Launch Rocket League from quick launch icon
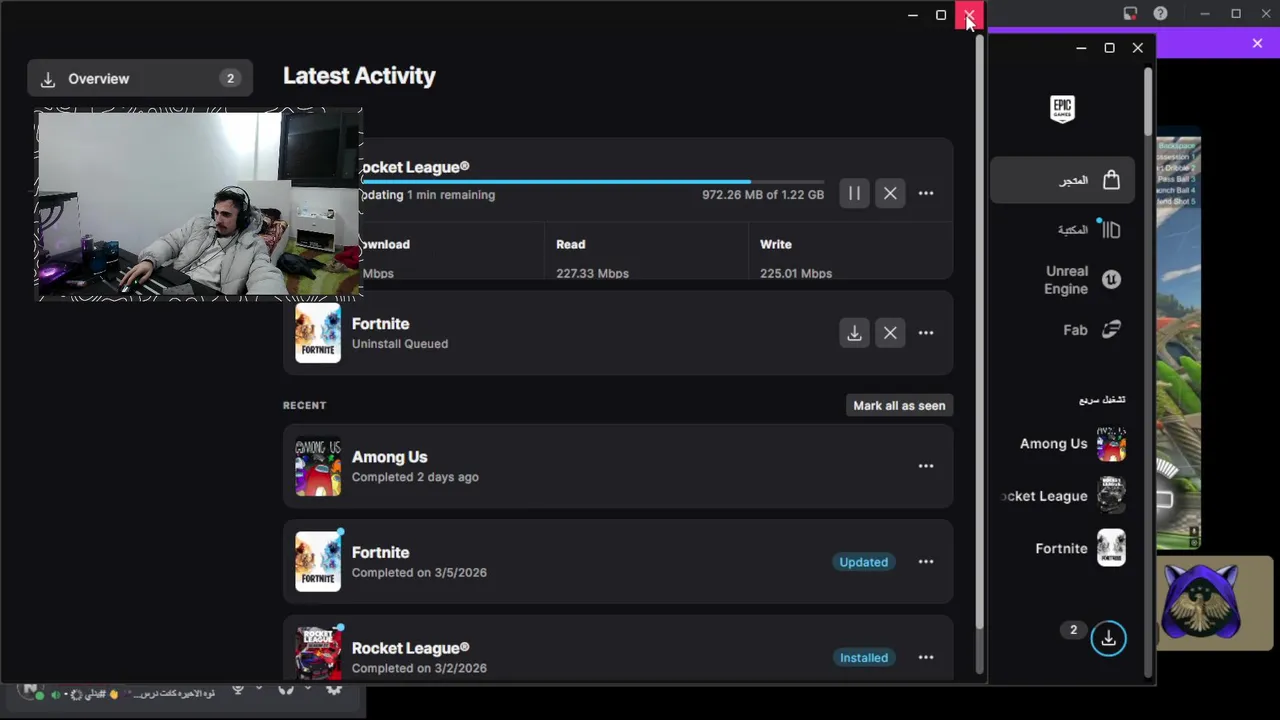The height and width of the screenshot is (720, 1280). coord(1111,496)
